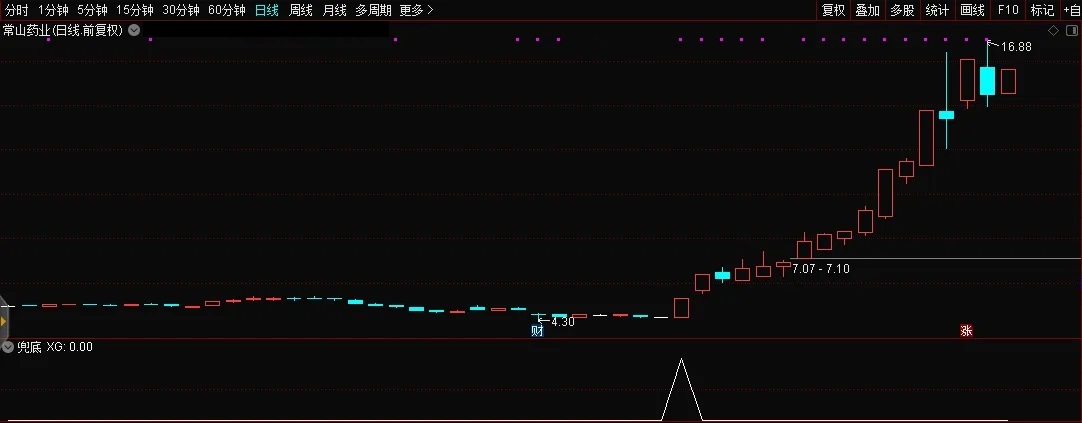Click the 常山药业(日线.前复权) title
This screenshot has width=1082, height=423.
point(63,30)
